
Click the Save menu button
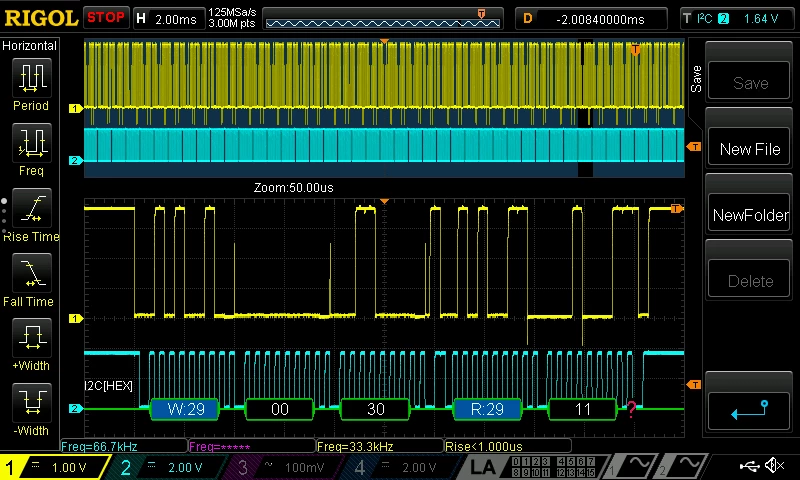click(x=749, y=82)
